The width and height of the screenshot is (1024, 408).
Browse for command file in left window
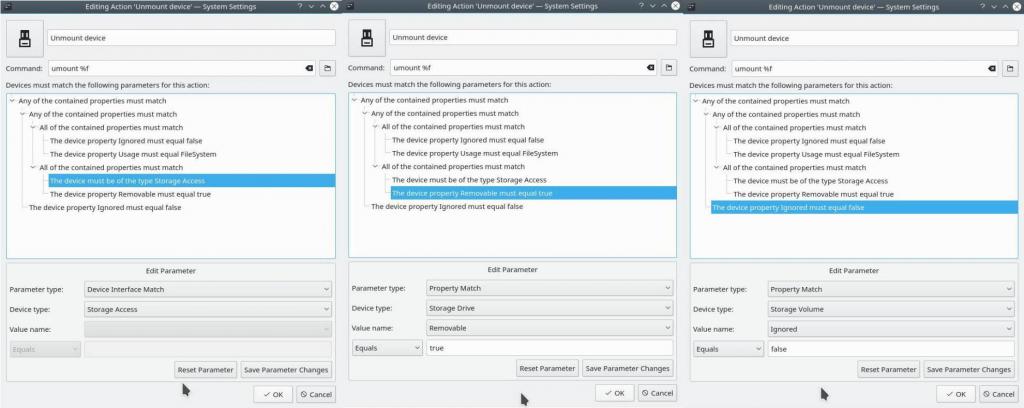[327, 68]
